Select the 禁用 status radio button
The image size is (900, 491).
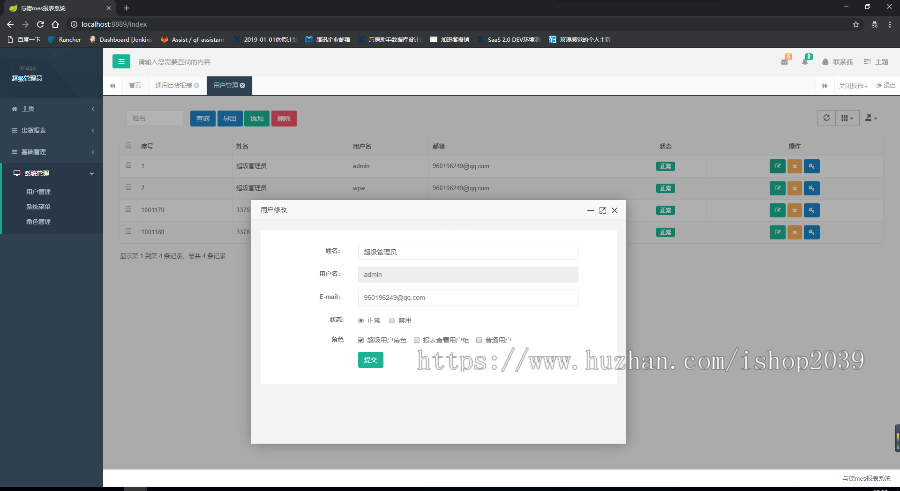(x=391, y=320)
